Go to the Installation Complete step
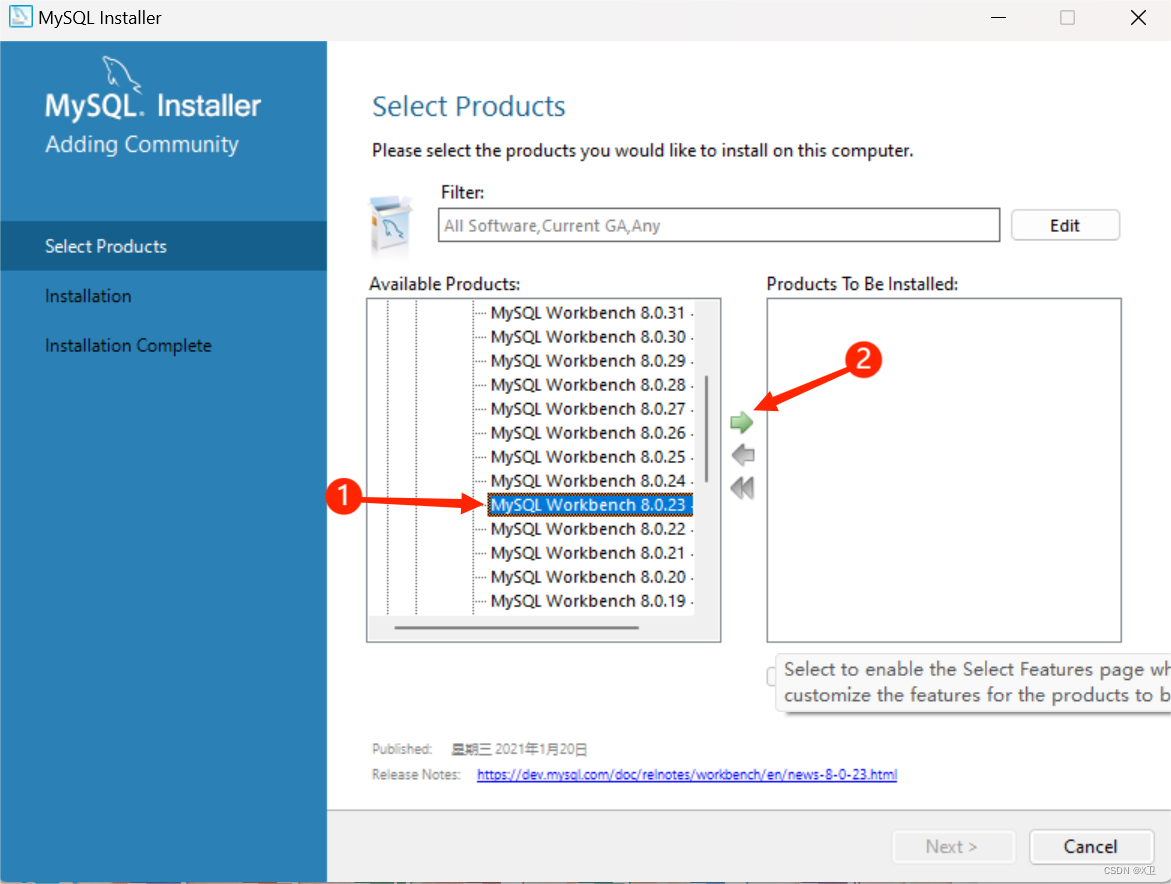This screenshot has width=1171, height=884. 128,346
